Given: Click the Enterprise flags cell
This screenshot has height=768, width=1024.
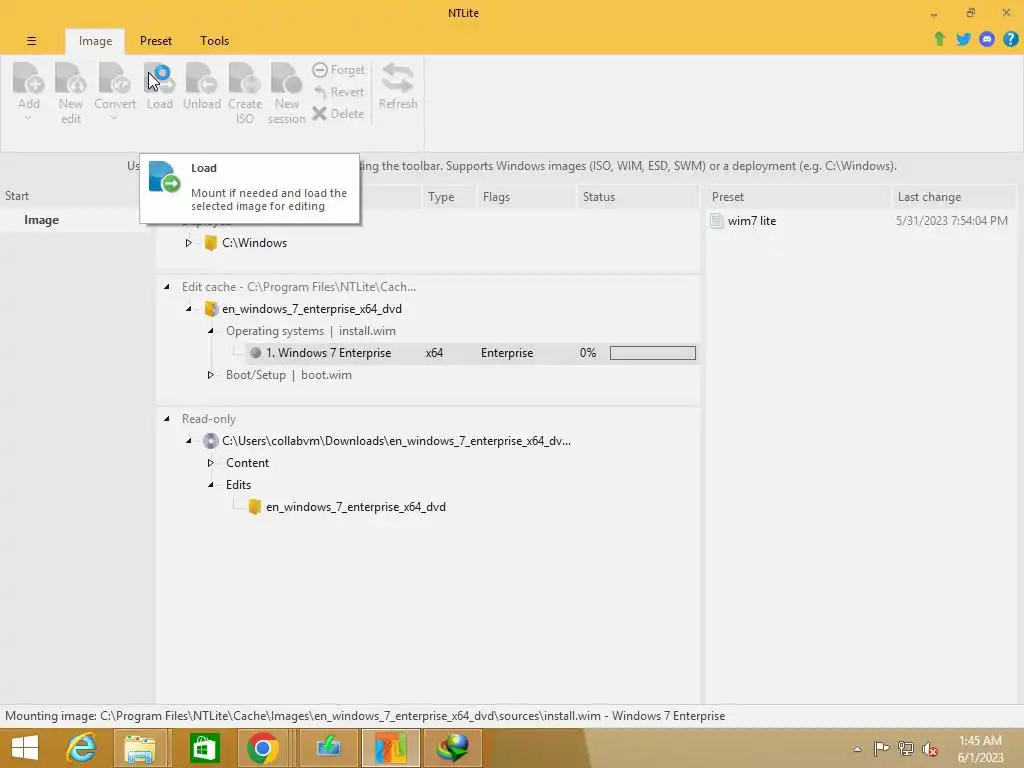Looking at the screenshot, I should click(x=507, y=353).
